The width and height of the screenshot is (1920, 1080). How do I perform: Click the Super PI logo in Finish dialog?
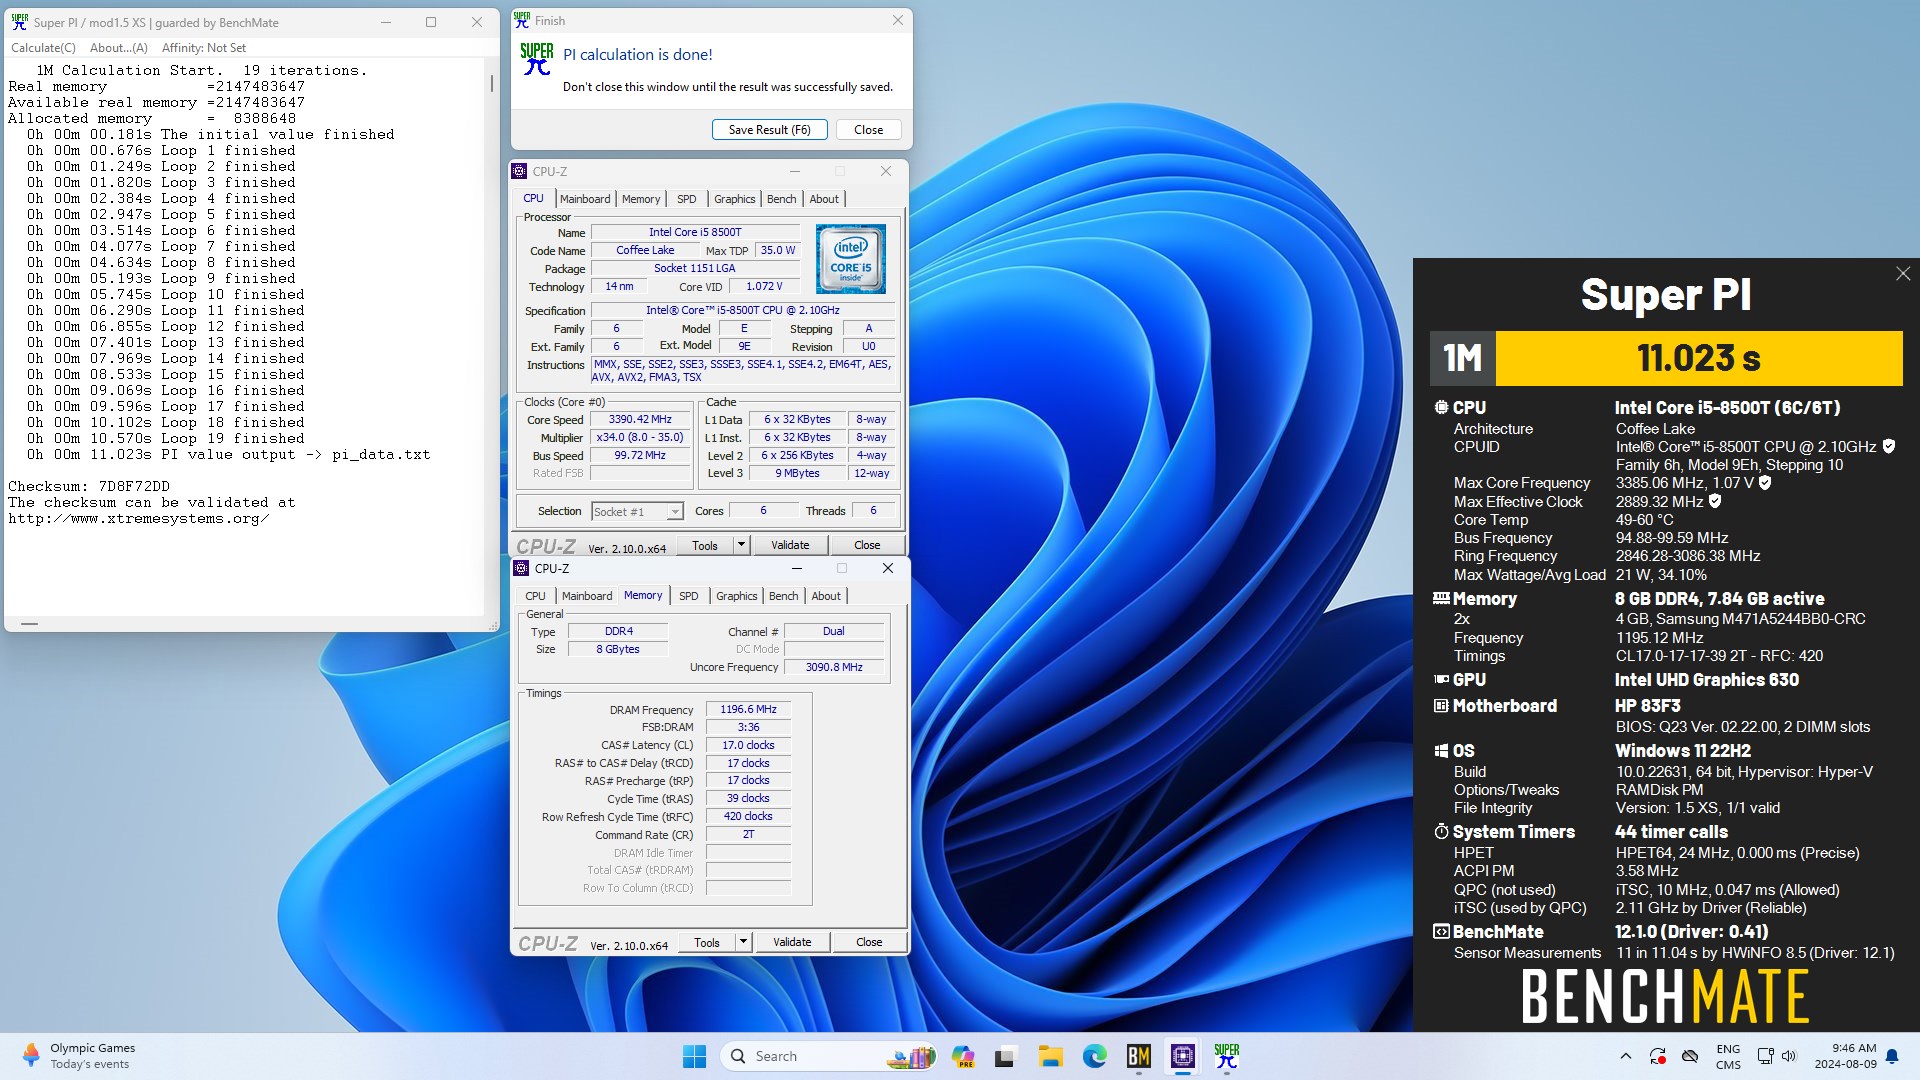(537, 59)
